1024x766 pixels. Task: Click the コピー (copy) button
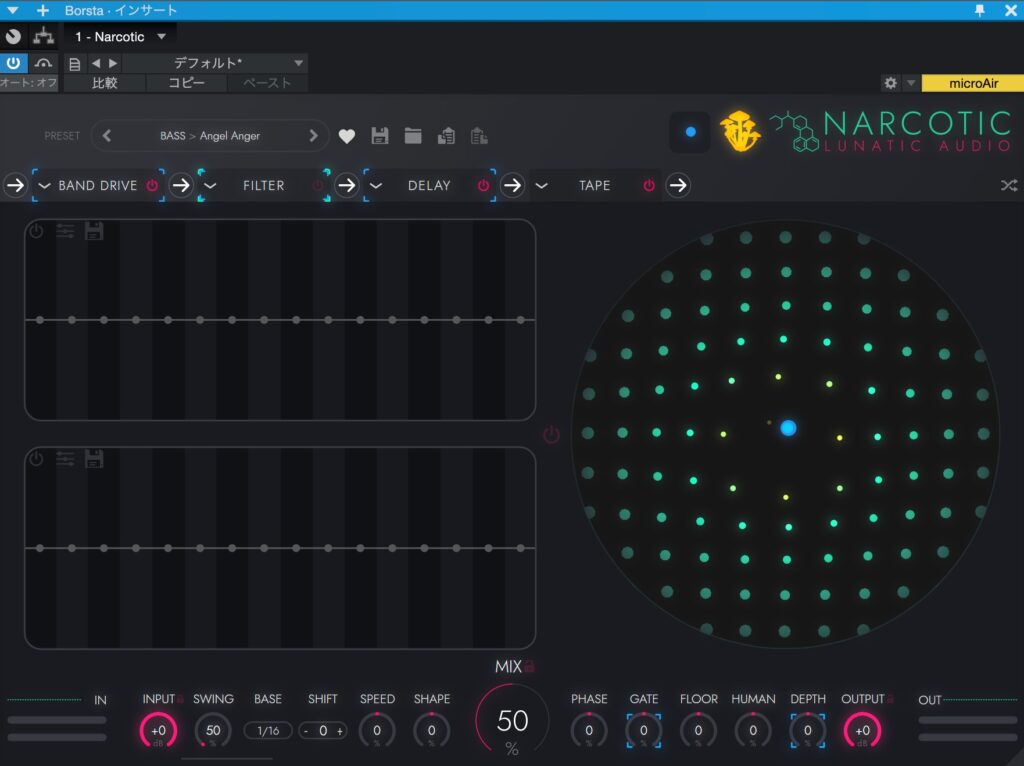(x=186, y=83)
